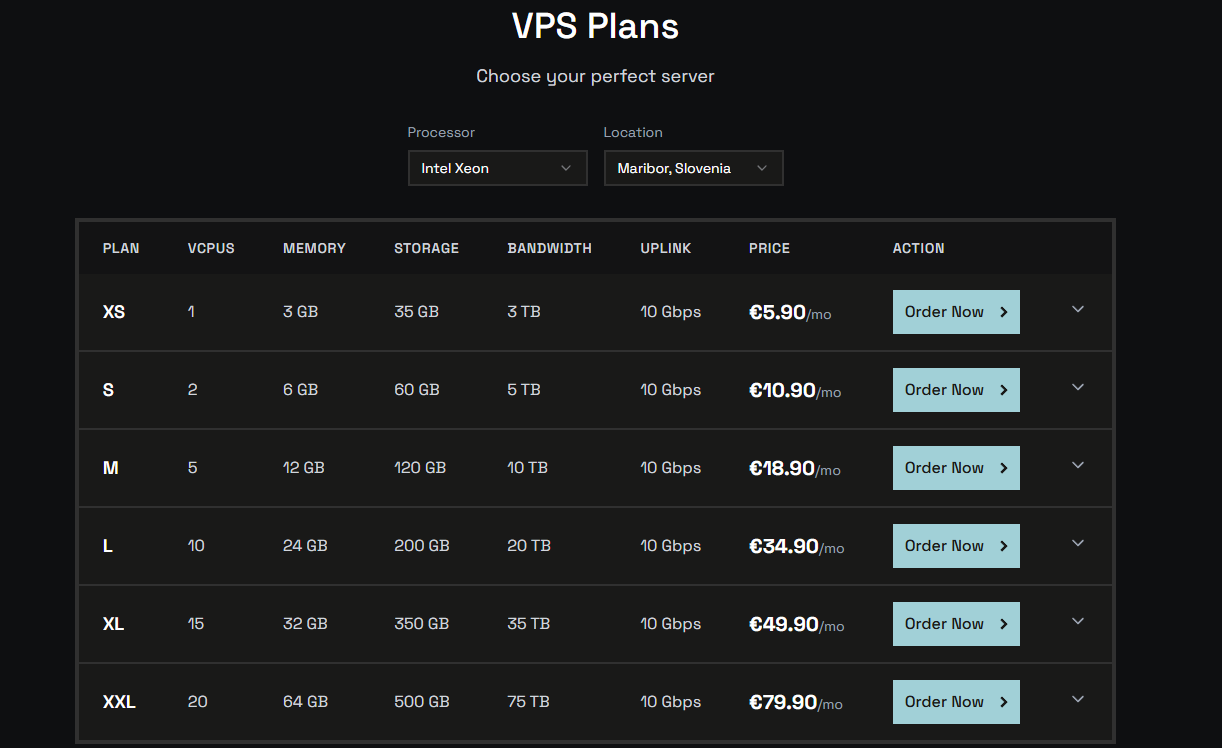Click the Location dropdown arrow icon
The image size is (1222, 748).
pos(762,168)
